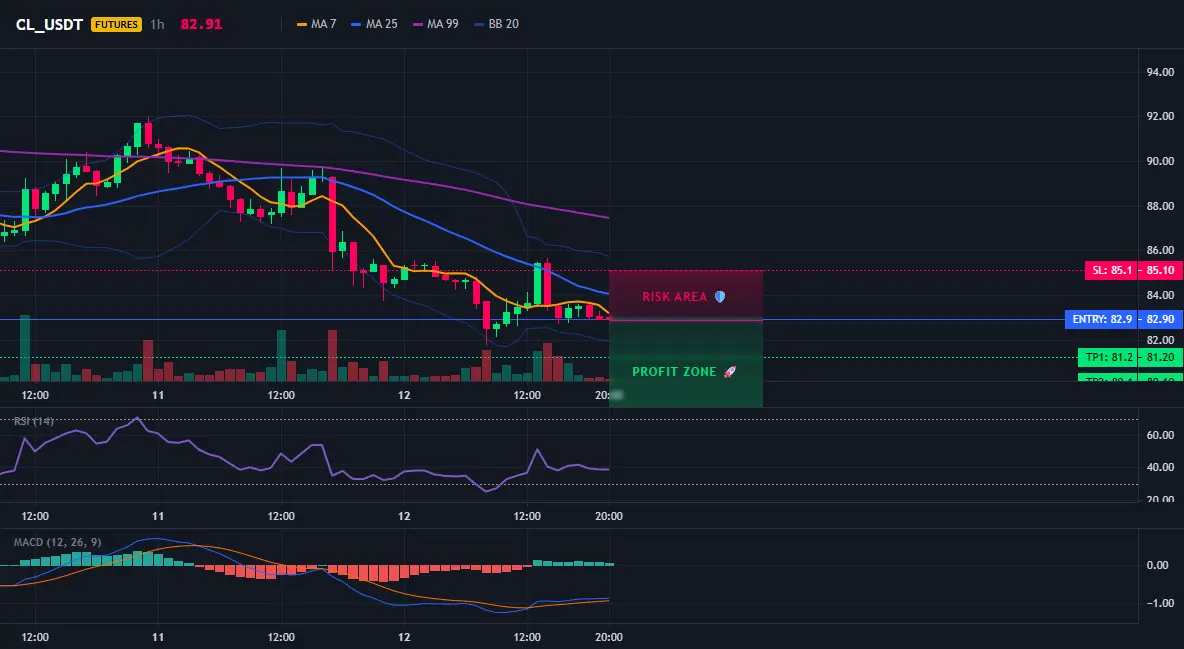The image size is (1184, 649).
Task: Click the rocket icon beside PROFIT ZONE
Action: (729, 372)
